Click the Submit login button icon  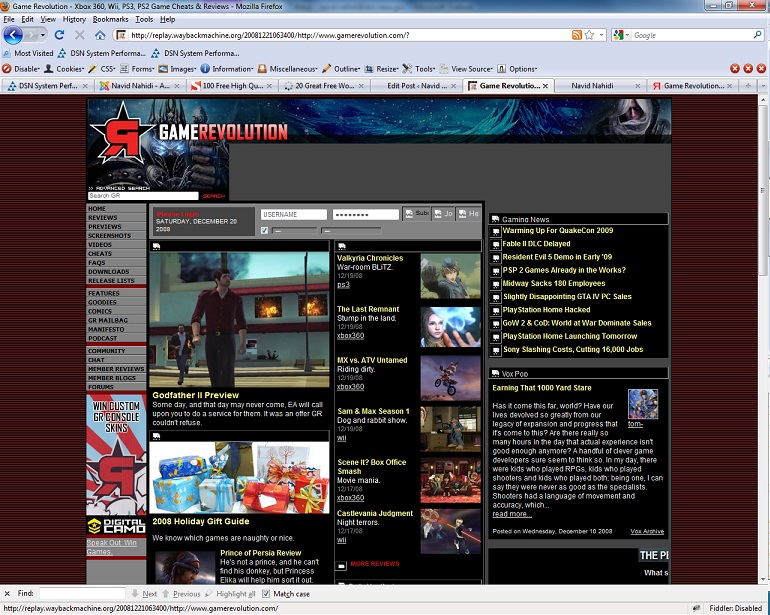tap(416, 214)
